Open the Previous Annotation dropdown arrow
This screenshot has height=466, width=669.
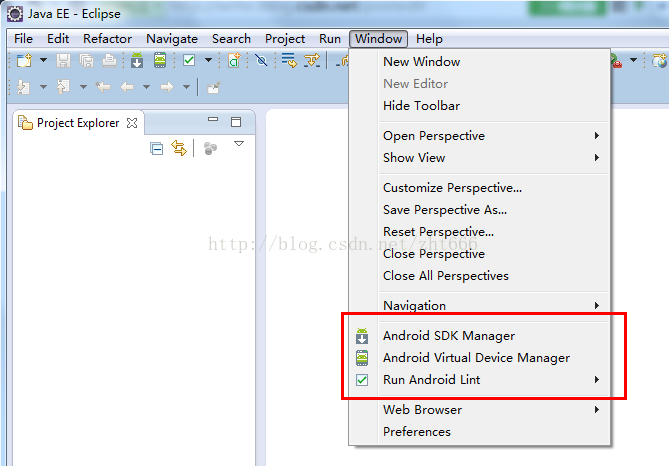(84, 87)
